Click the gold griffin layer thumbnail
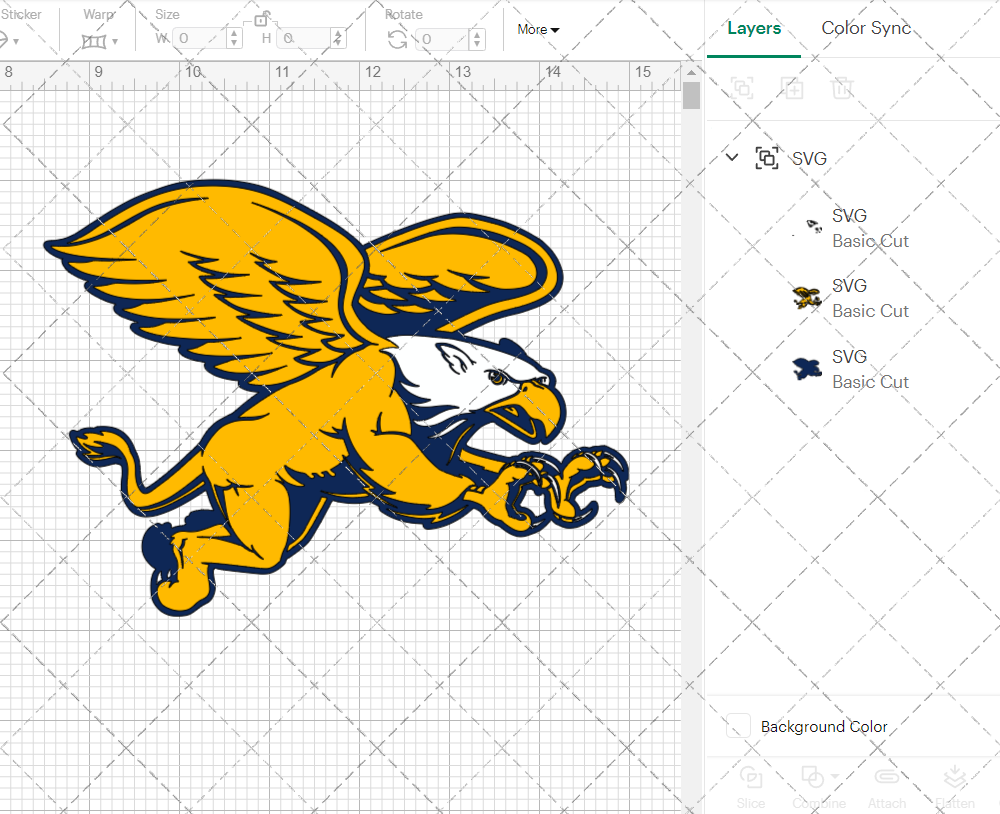Viewport: 1000px width, 814px height. point(807,298)
